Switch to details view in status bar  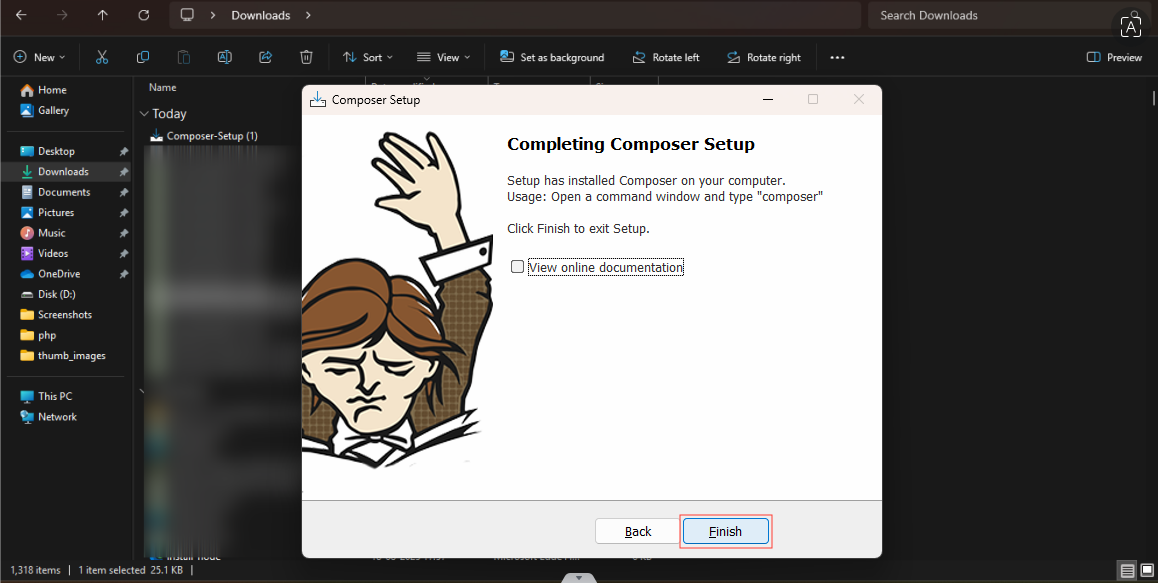1127,571
